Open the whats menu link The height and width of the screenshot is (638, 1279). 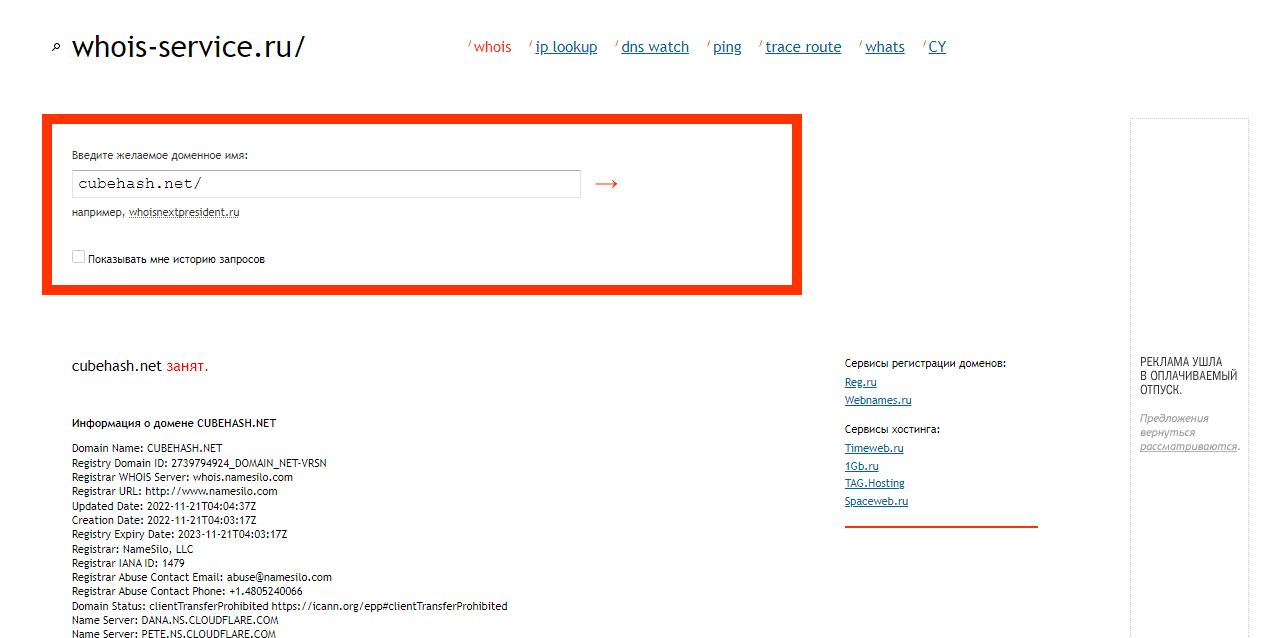(x=885, y=47)
